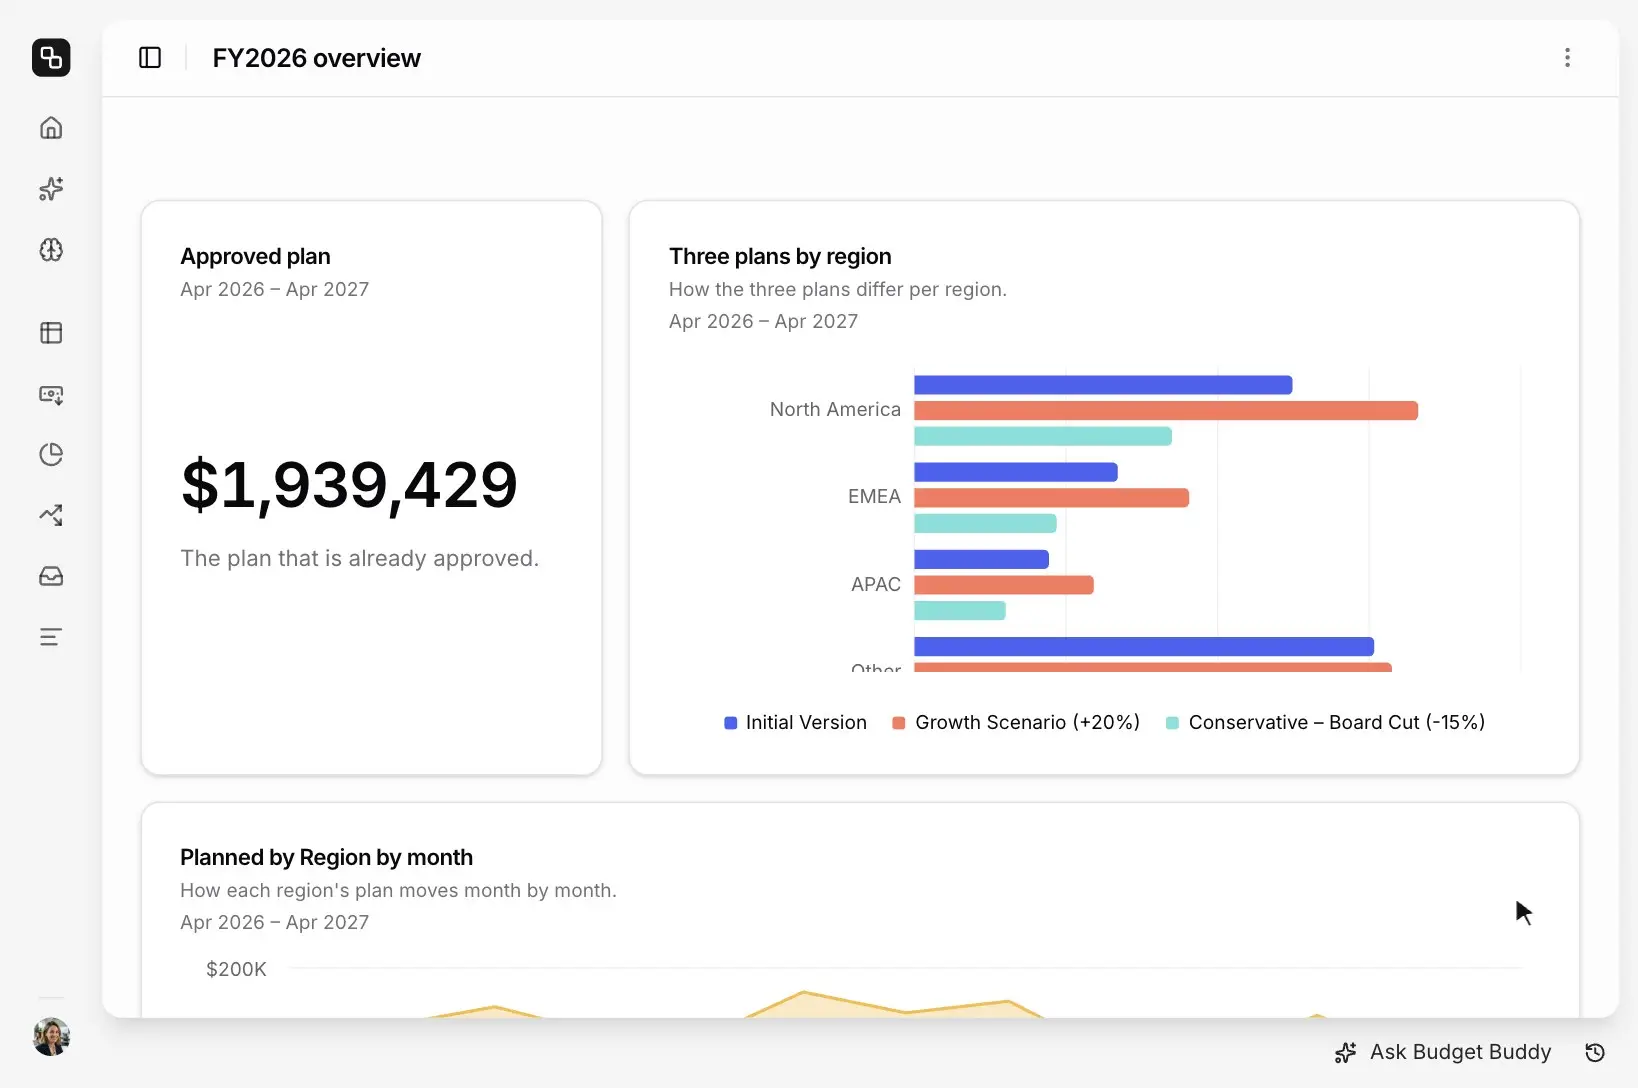Click the orange Growth Scenario legend swatch

tap(898, 723)
